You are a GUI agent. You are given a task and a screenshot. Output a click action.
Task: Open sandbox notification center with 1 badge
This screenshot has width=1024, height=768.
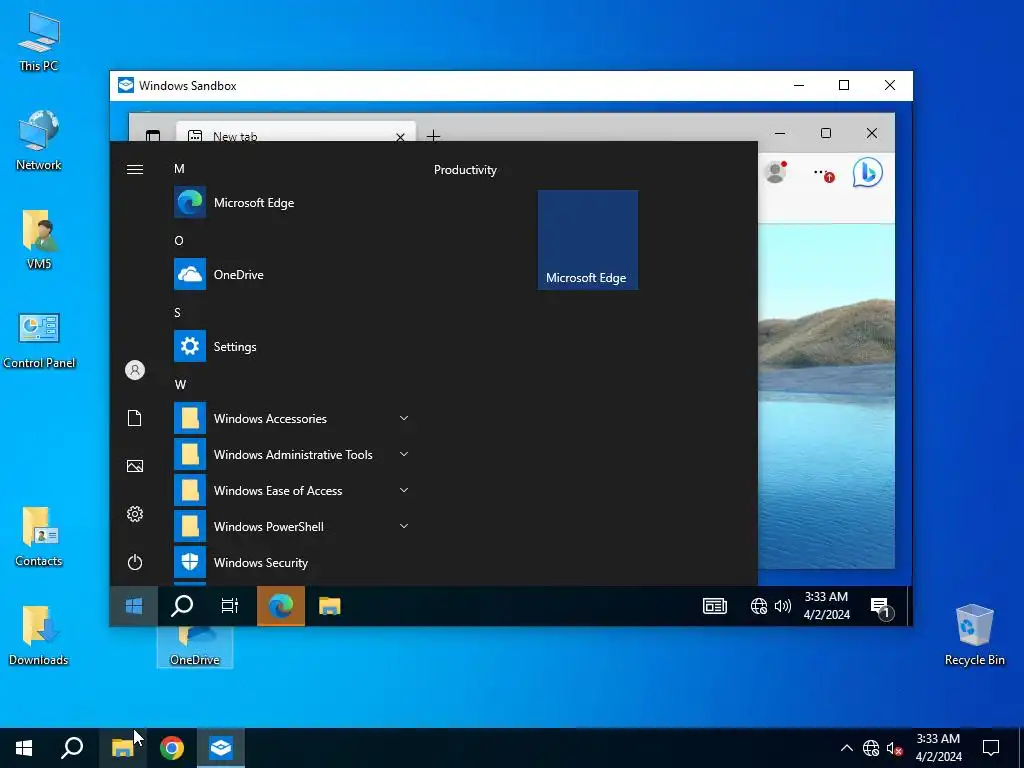click(881, 607)
